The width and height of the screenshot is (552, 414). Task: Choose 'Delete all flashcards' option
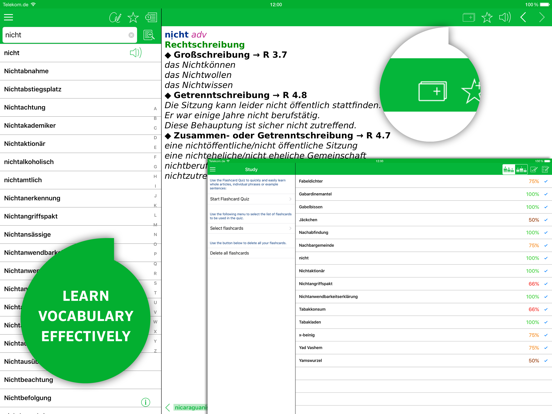[251, 253]
